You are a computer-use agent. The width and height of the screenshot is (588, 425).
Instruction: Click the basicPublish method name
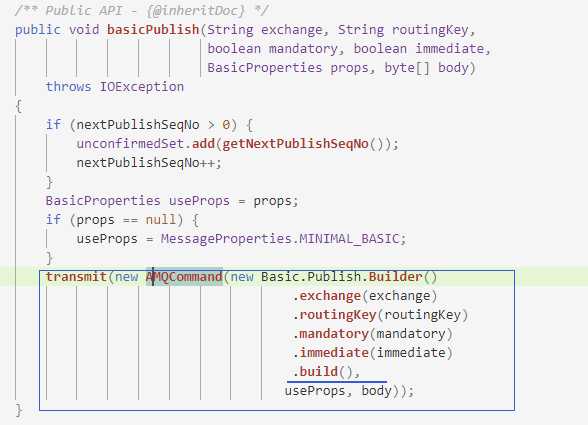(153, 30)
